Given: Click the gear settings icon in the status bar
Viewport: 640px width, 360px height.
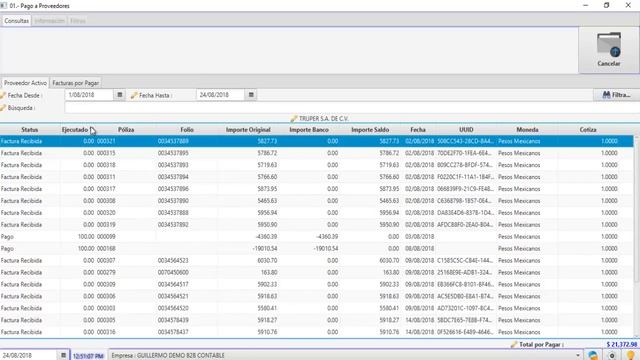Looking at the screenshot, I should click(612, 356).
